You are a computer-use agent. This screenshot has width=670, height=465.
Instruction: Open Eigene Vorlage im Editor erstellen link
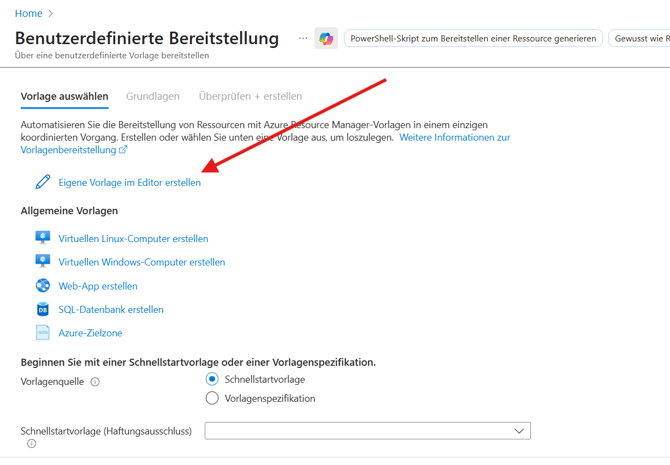pyautogui.click(x=129, y=183)
